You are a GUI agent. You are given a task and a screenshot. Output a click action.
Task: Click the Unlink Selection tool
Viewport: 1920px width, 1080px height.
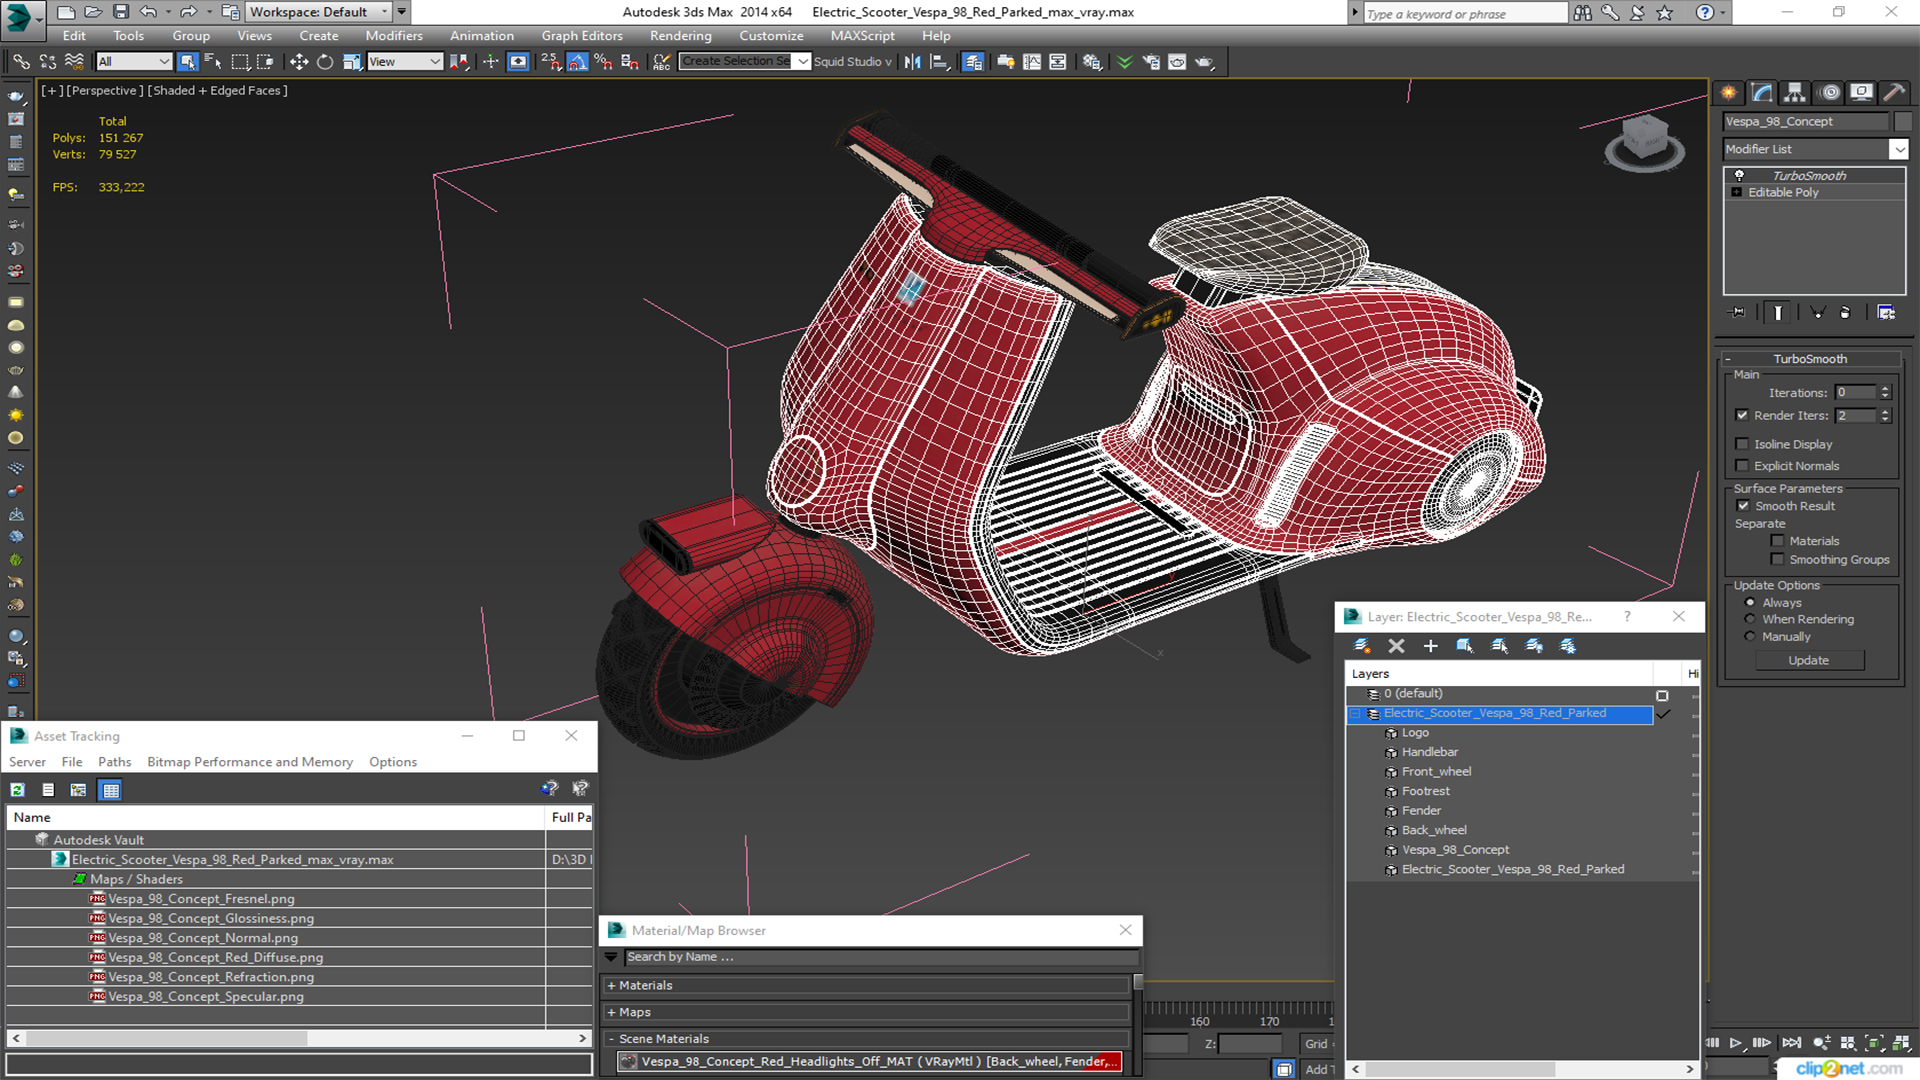(x=47, y=62)
